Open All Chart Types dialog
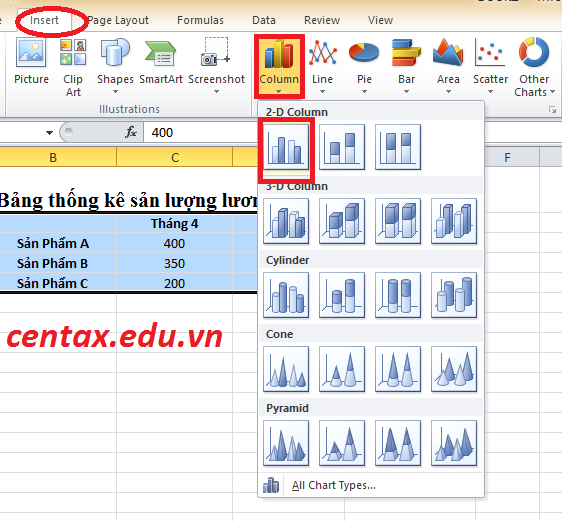The image size is (562, 521). (371, 486)
